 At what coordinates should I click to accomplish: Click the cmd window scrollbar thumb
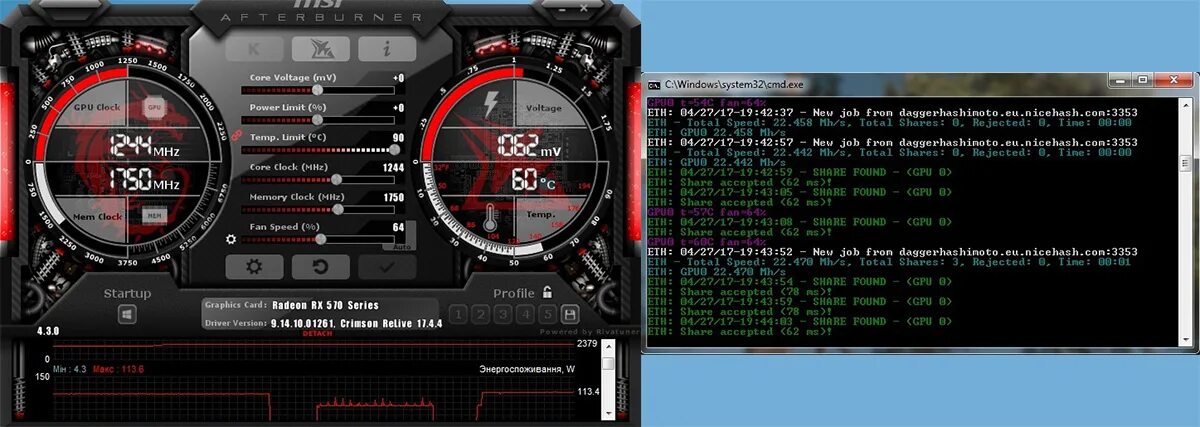pos(1185,164)
